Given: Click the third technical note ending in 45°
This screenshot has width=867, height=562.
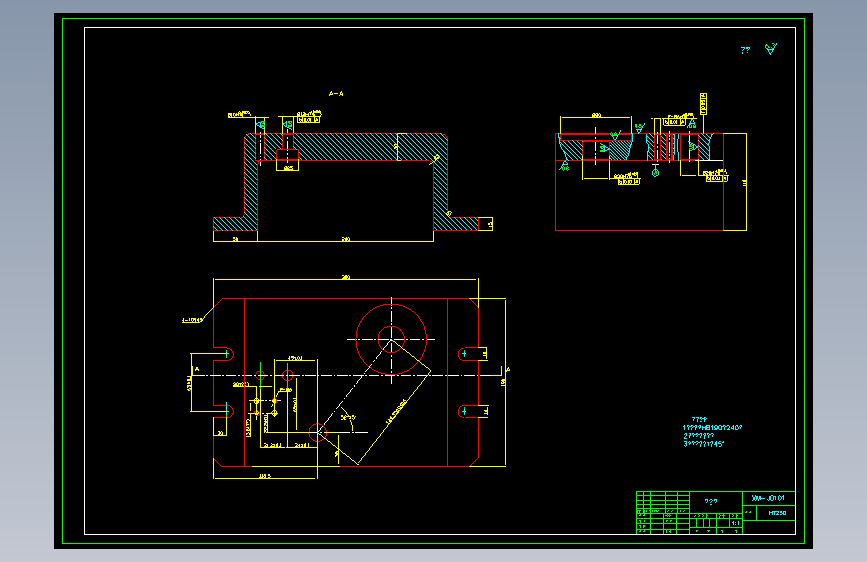Looking at the screenshot, I should click(x=703, y=444).
